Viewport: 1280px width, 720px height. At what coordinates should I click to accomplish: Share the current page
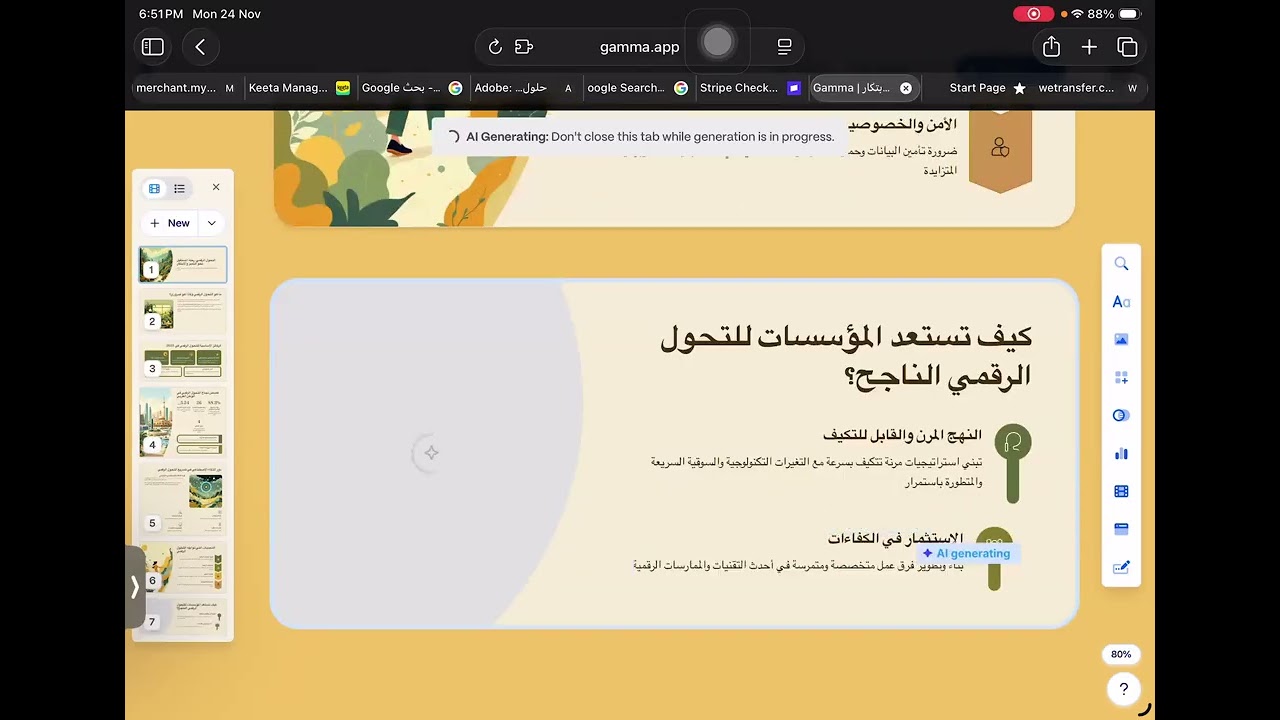click(1051, 47)
